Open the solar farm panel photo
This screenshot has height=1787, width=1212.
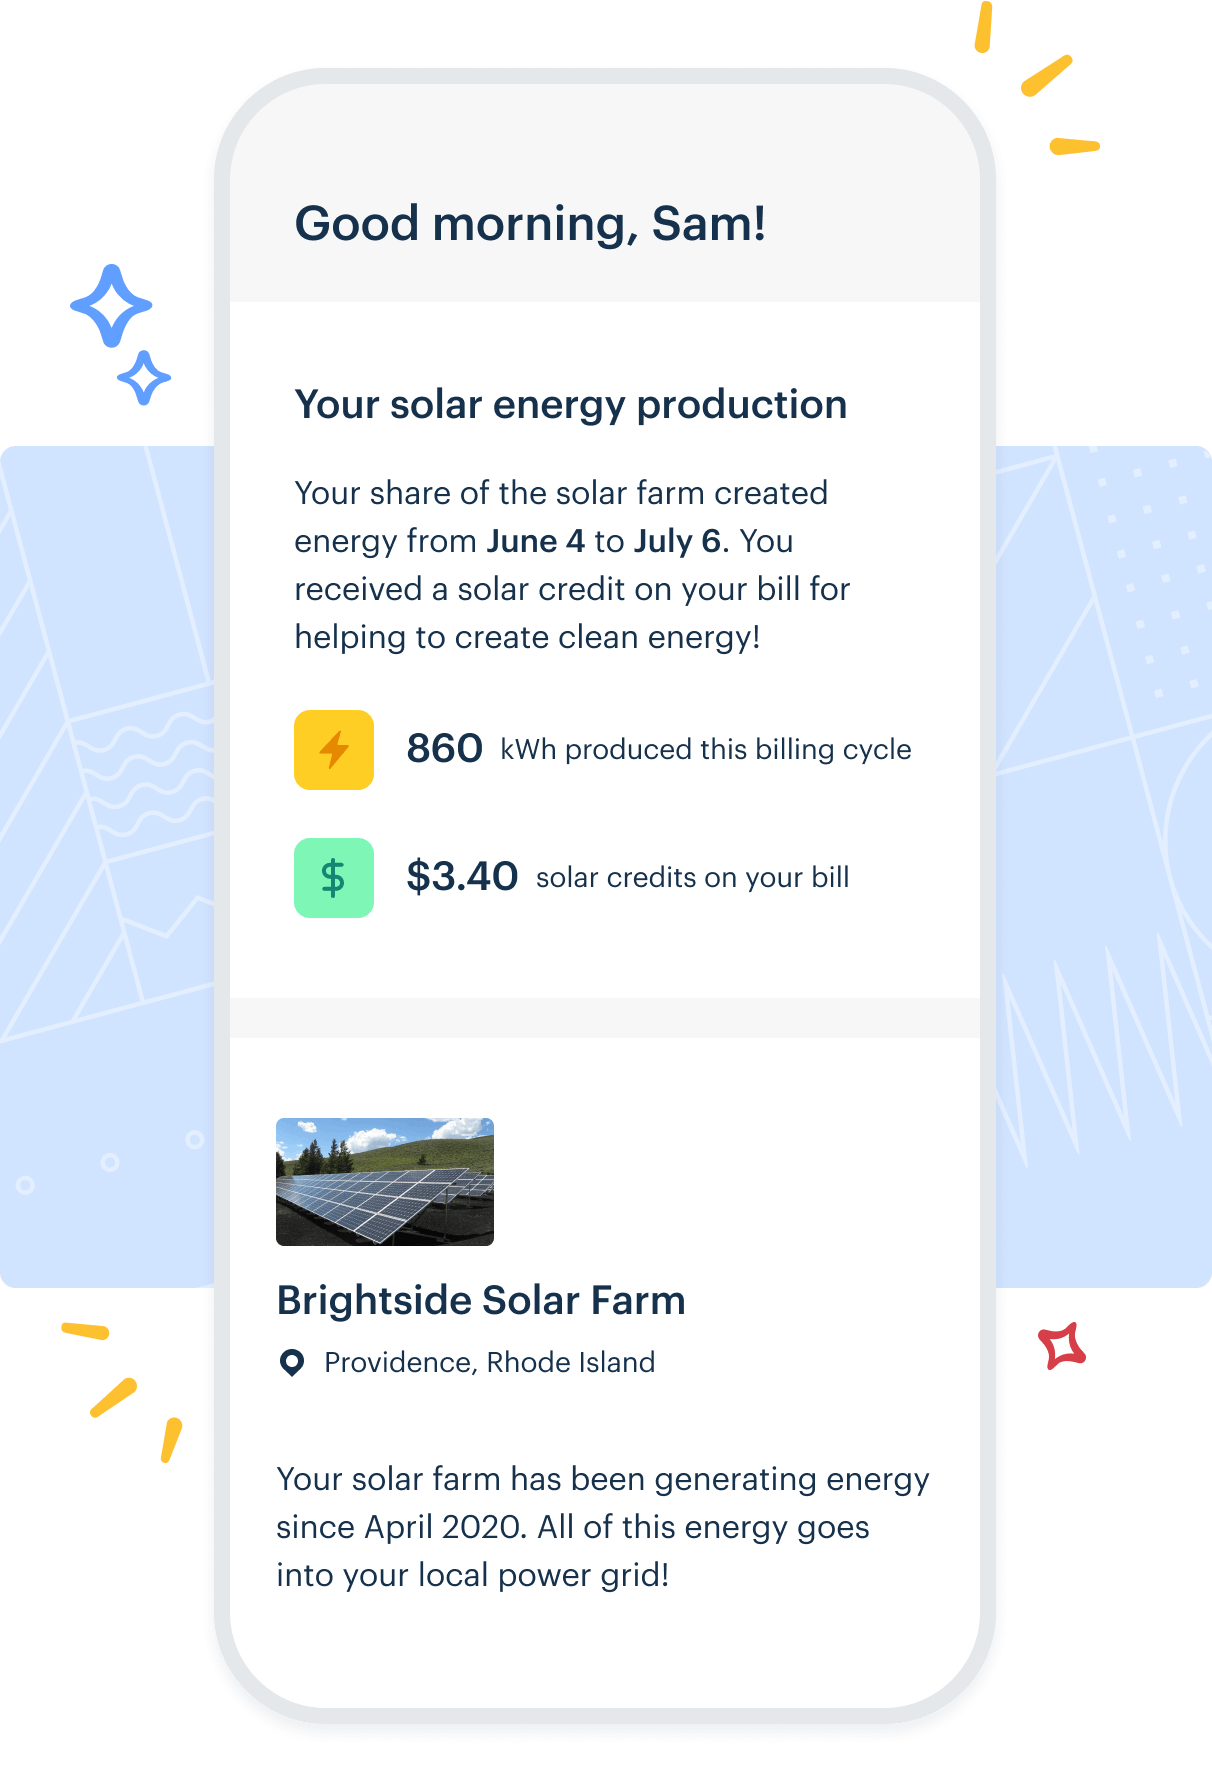[x=385, y=1182]
